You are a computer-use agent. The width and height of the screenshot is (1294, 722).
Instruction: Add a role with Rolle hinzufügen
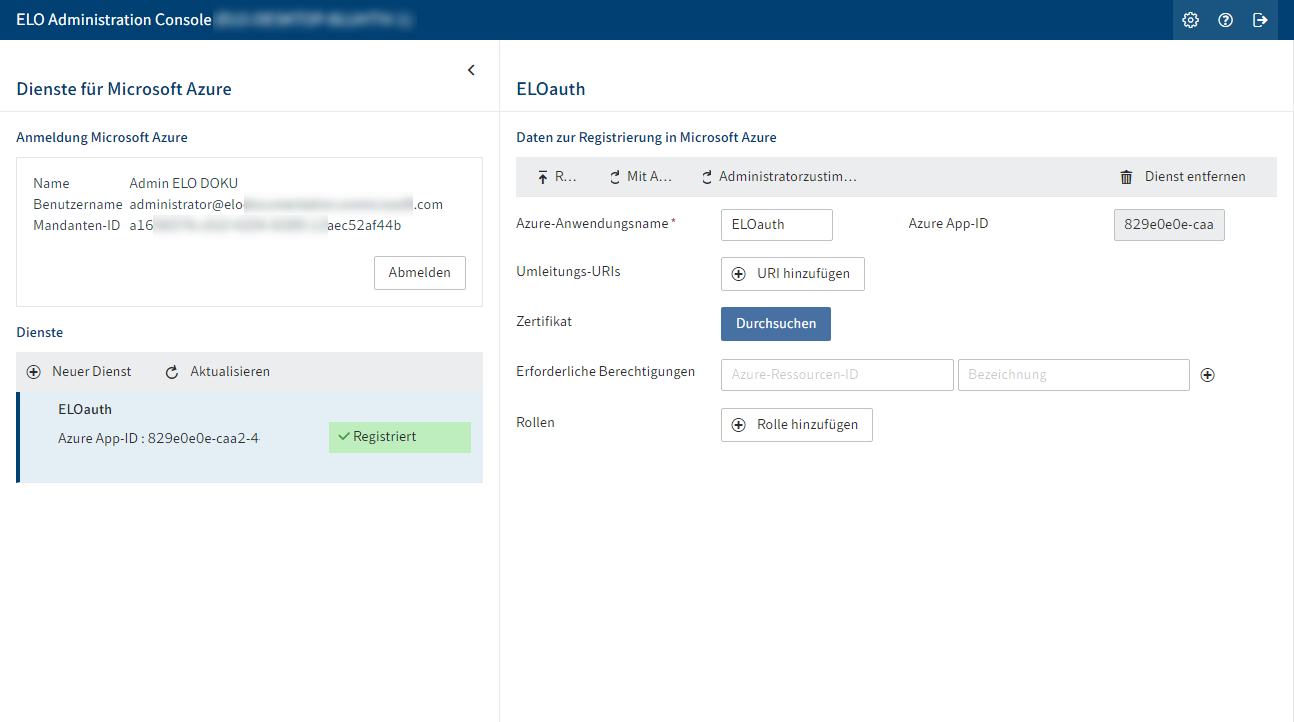point(797,425)
